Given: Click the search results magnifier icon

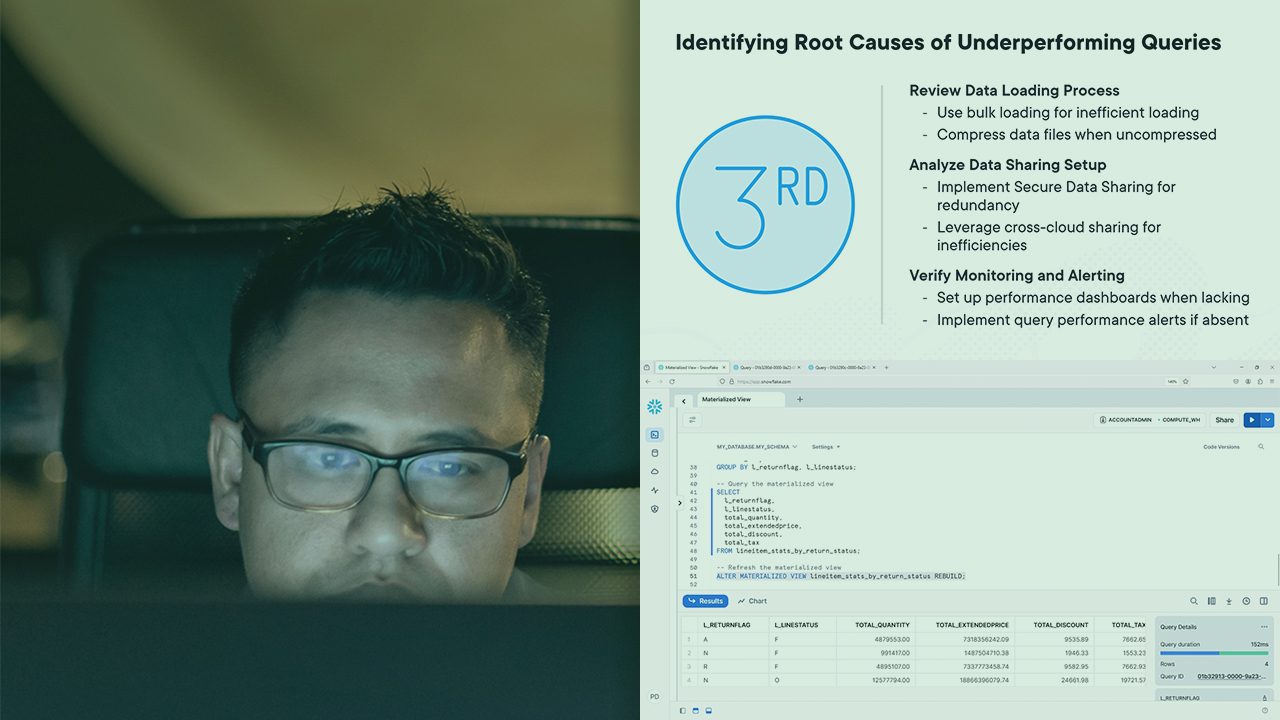Looking at the screenshot, I should click(x=1193, y=601).
